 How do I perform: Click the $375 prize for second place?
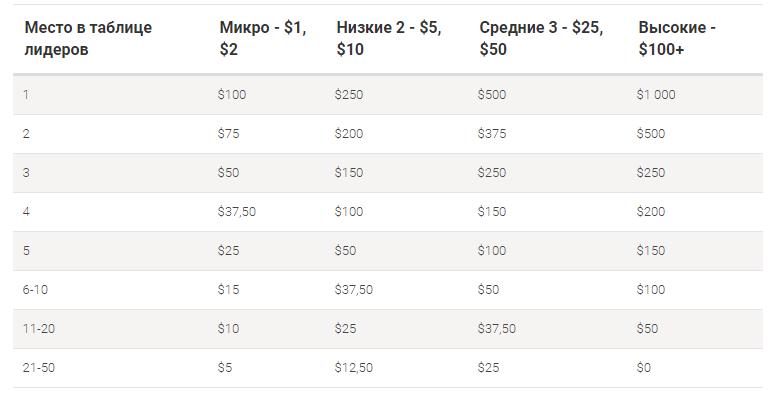pos(492,133)
